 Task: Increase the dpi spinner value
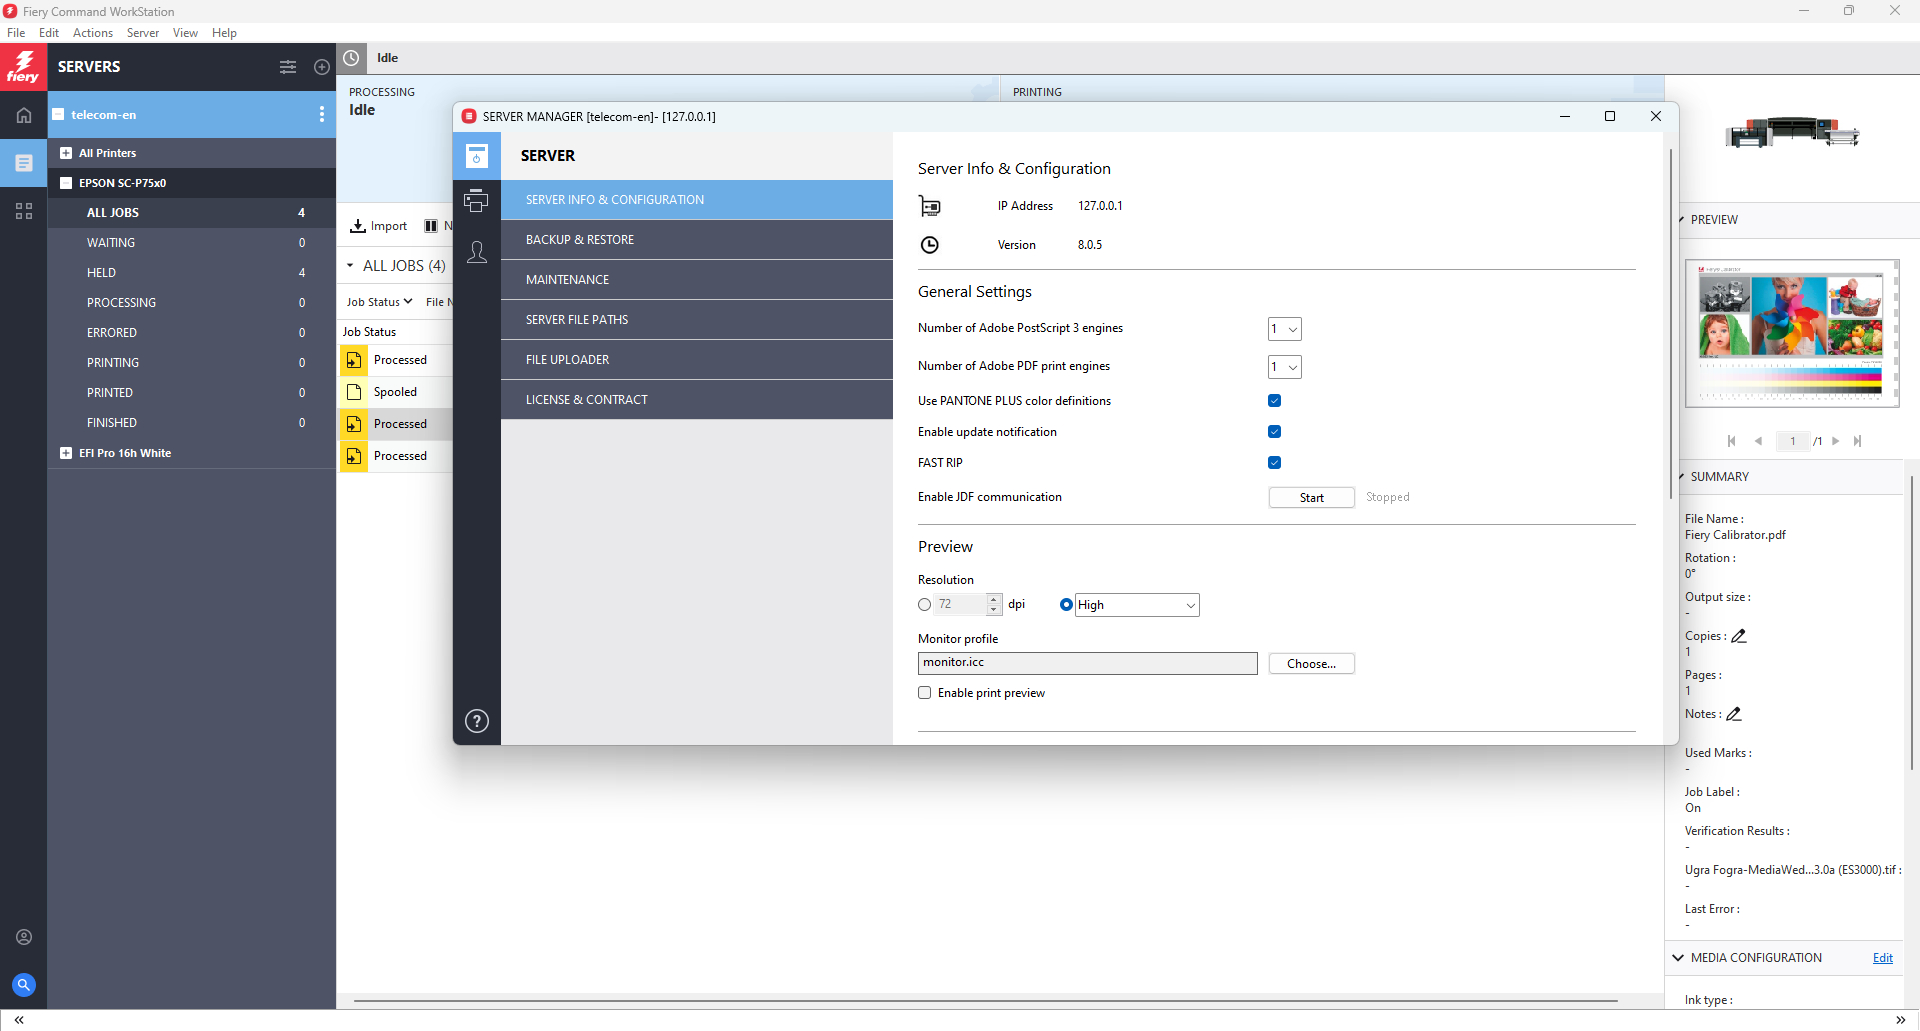point(994,599)
